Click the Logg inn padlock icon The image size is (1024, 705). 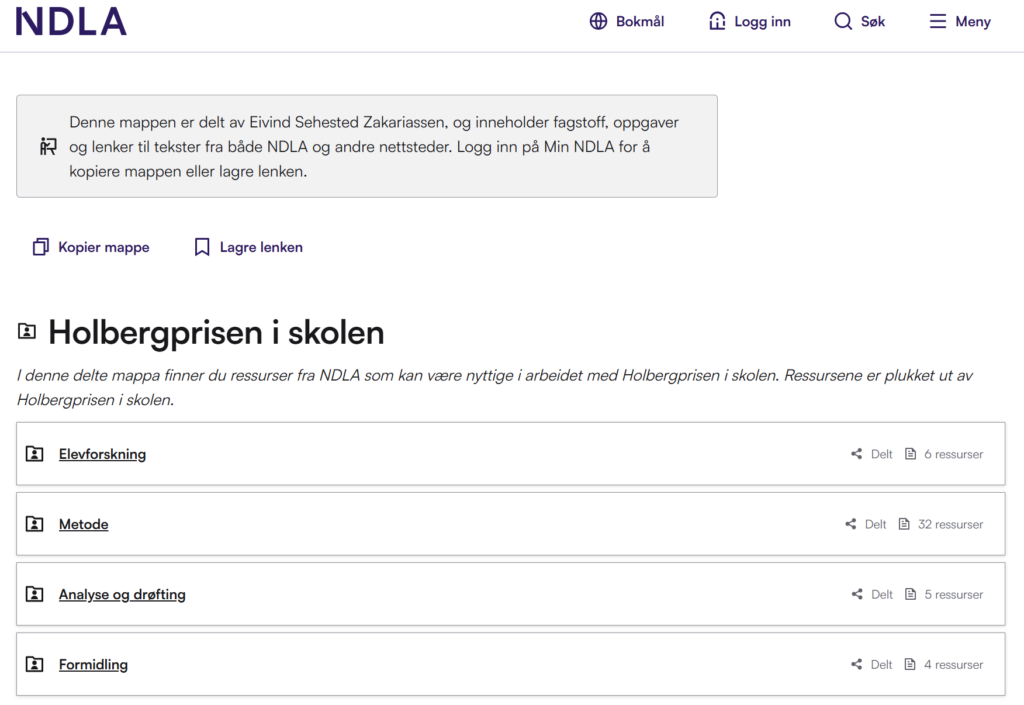[715, 20]
